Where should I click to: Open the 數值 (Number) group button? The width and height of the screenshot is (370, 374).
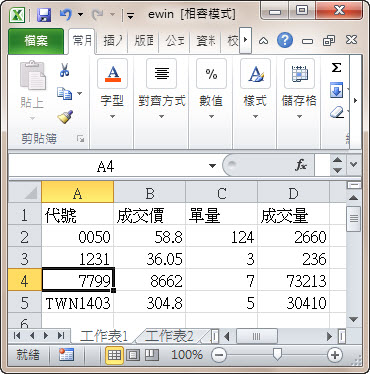pyautogui.click(x=211, y=89)
